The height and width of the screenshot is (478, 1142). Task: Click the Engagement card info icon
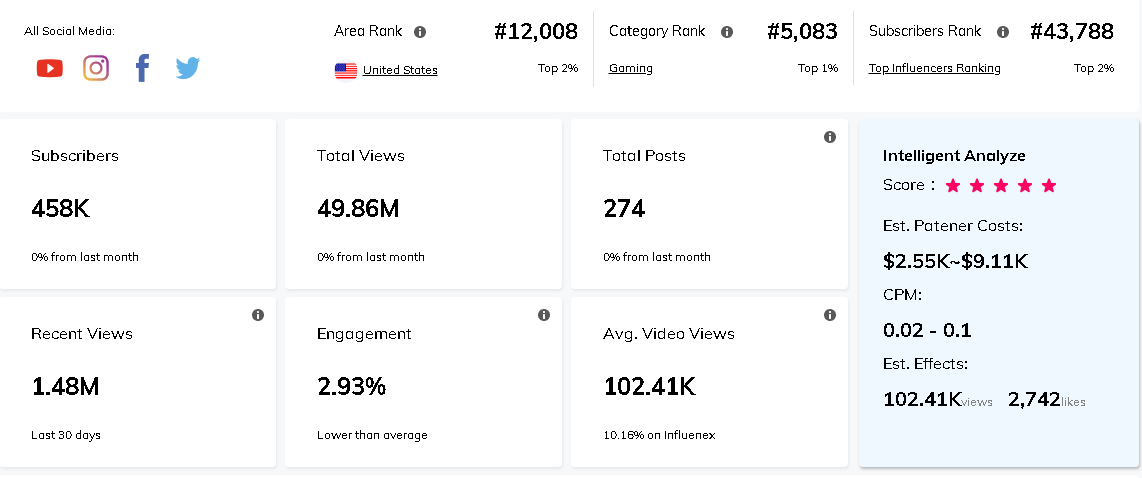click(x=544, y=315)
